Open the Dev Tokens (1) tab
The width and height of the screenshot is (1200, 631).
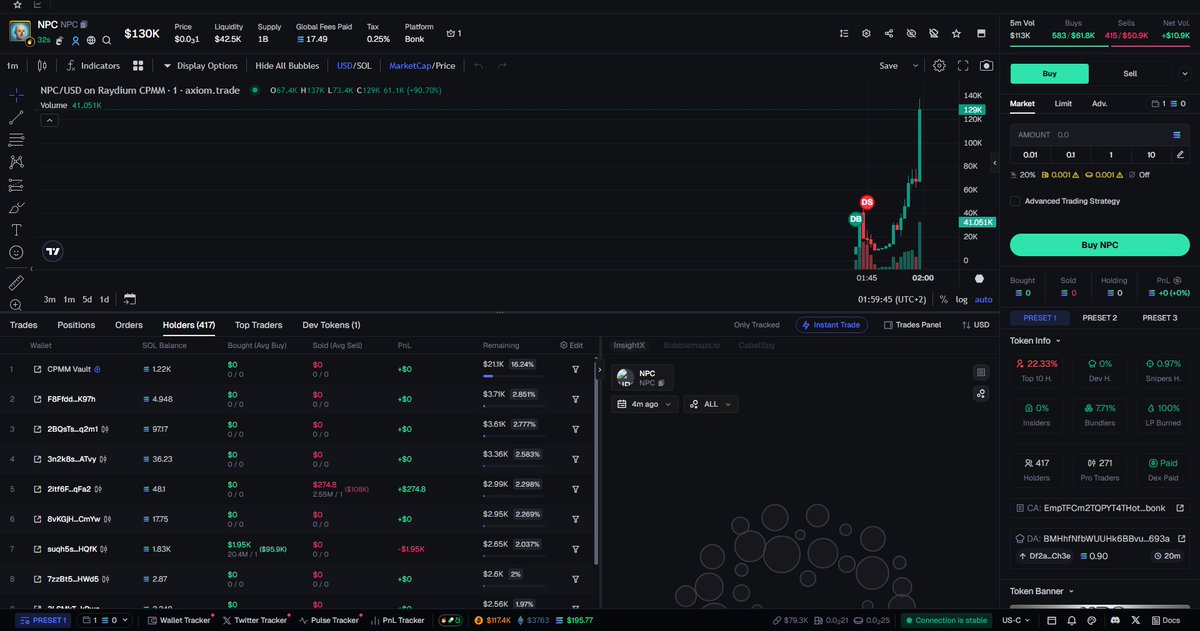[331, 325]
